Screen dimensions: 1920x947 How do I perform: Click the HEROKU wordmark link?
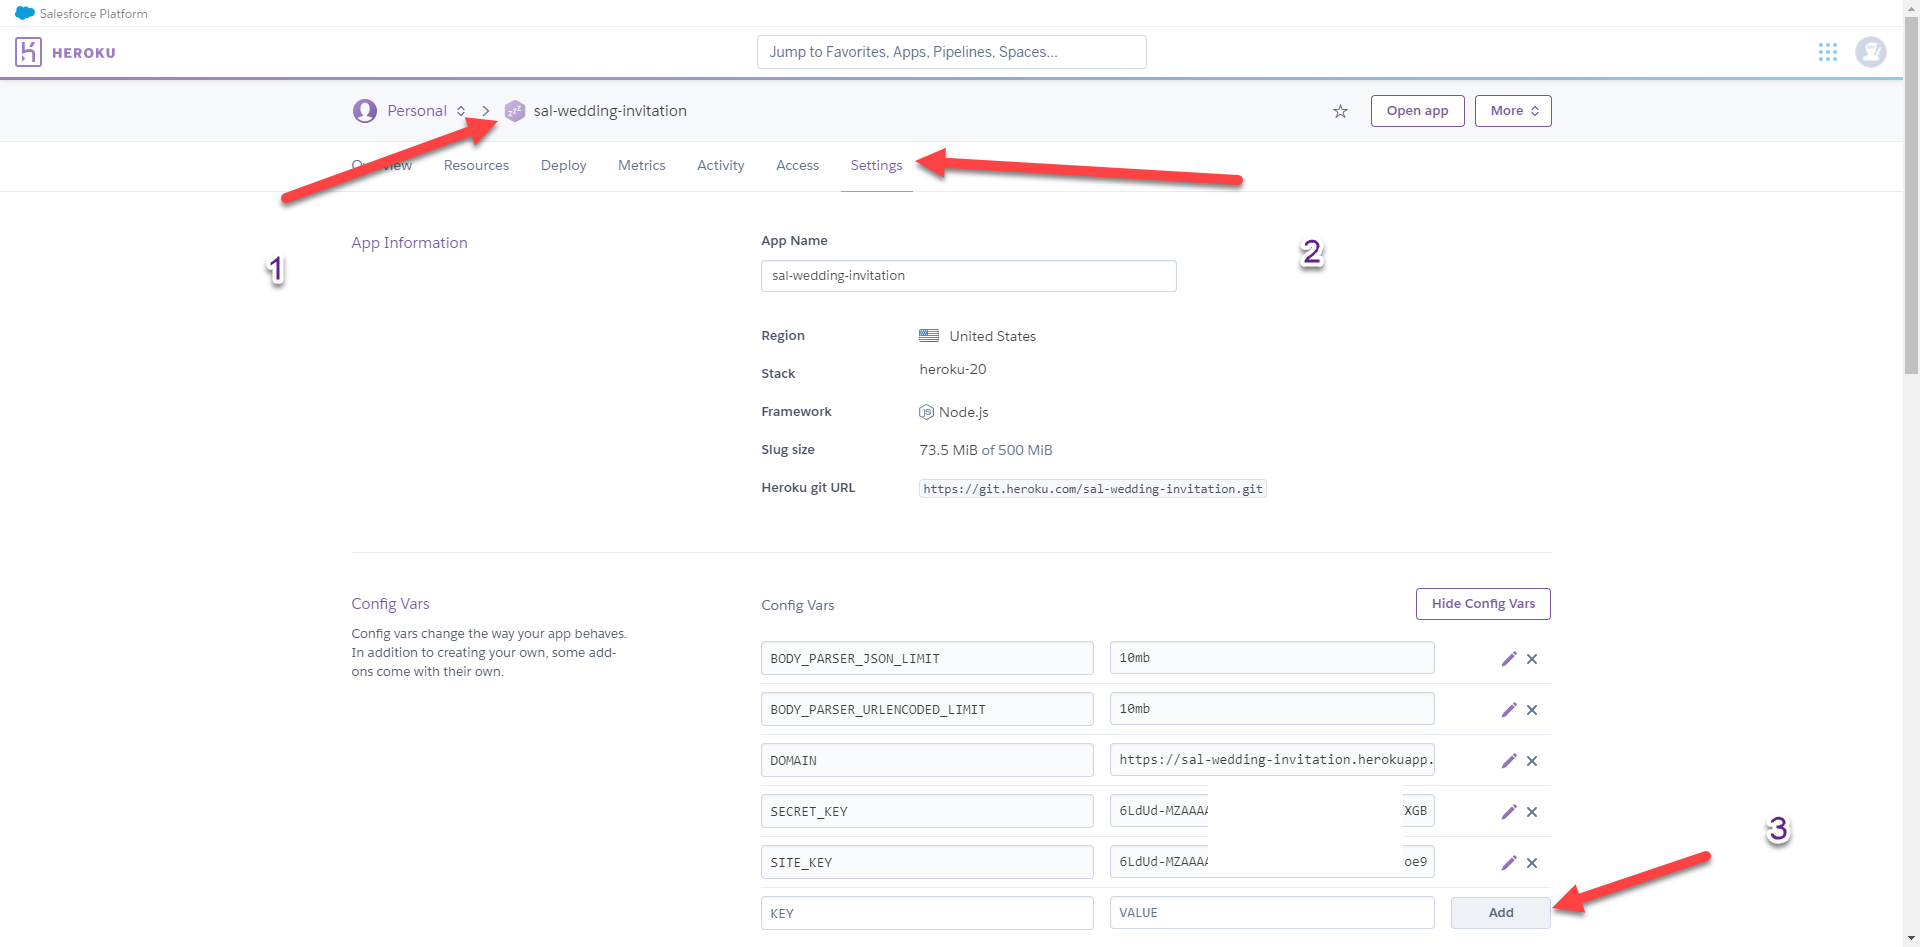point(84,53)
